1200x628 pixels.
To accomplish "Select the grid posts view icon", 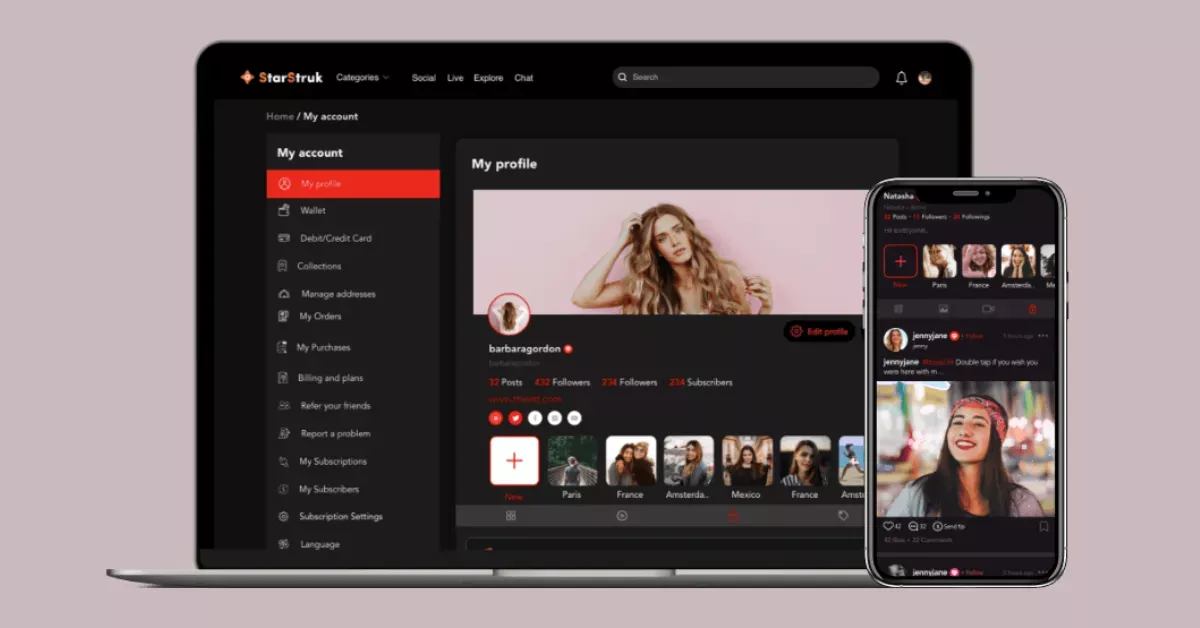I will (511, 515).
